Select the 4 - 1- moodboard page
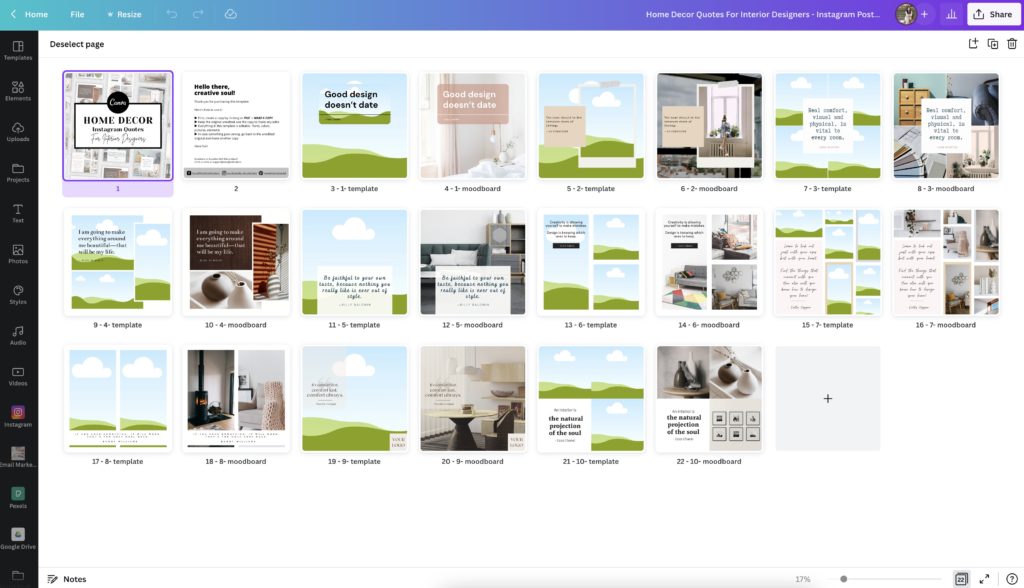Viewport: 1024px width, 588px height. click(472, 125)
